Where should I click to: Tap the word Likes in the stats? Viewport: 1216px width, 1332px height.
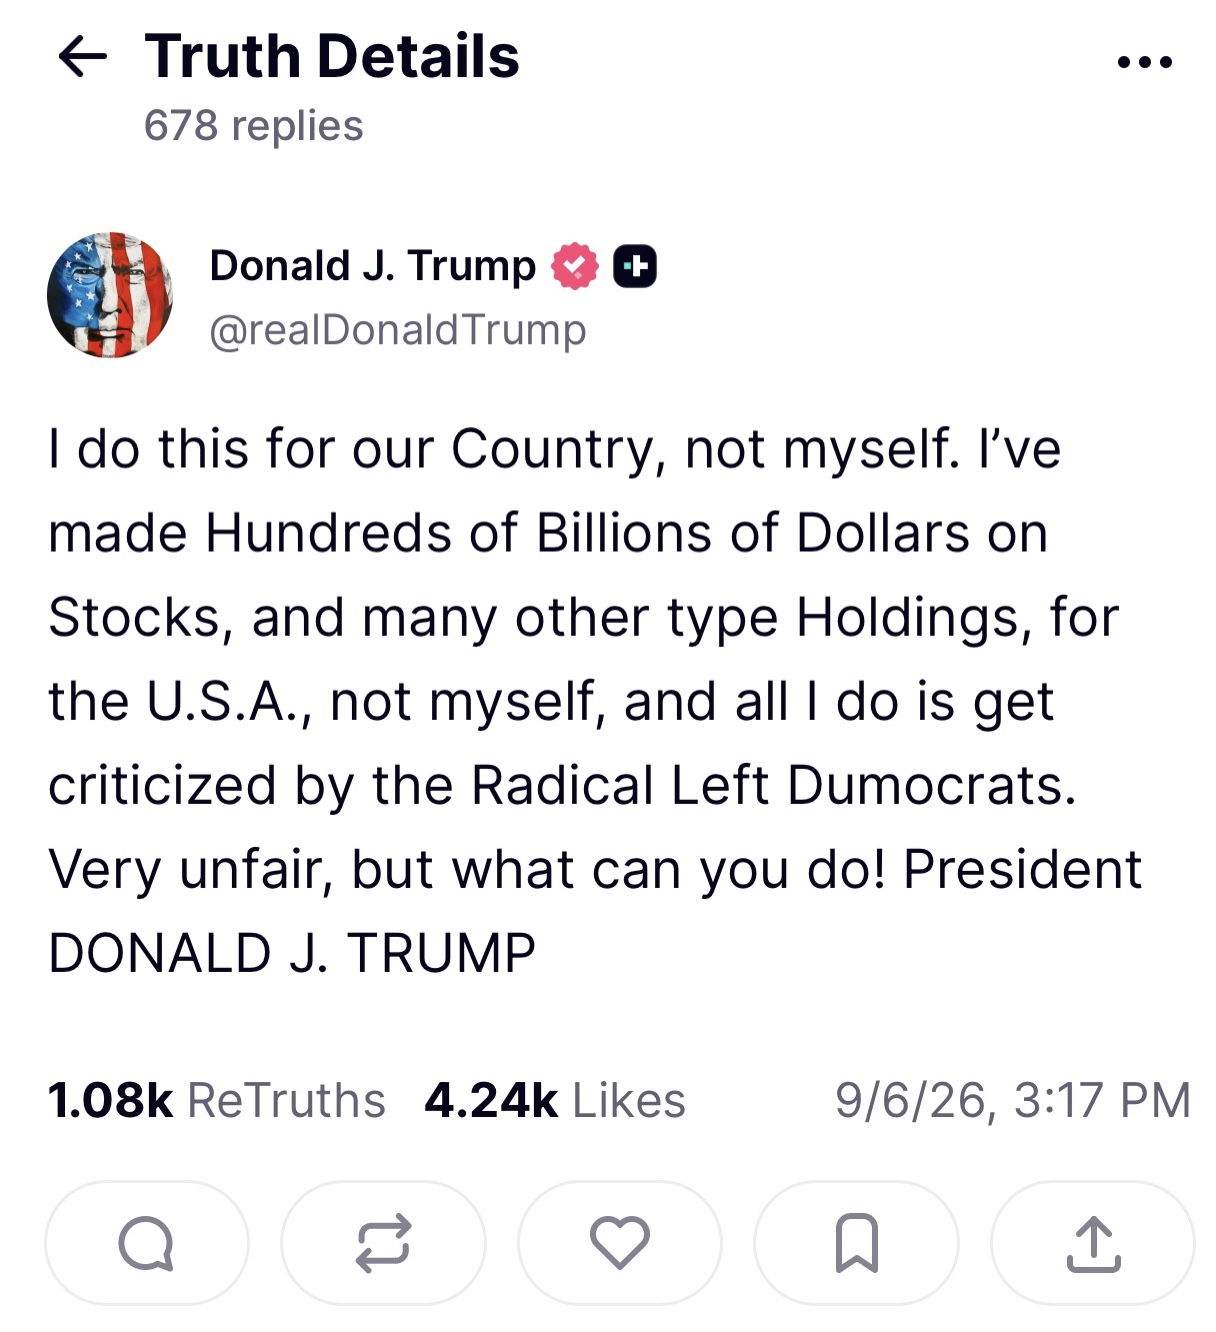coord(629,1100)
